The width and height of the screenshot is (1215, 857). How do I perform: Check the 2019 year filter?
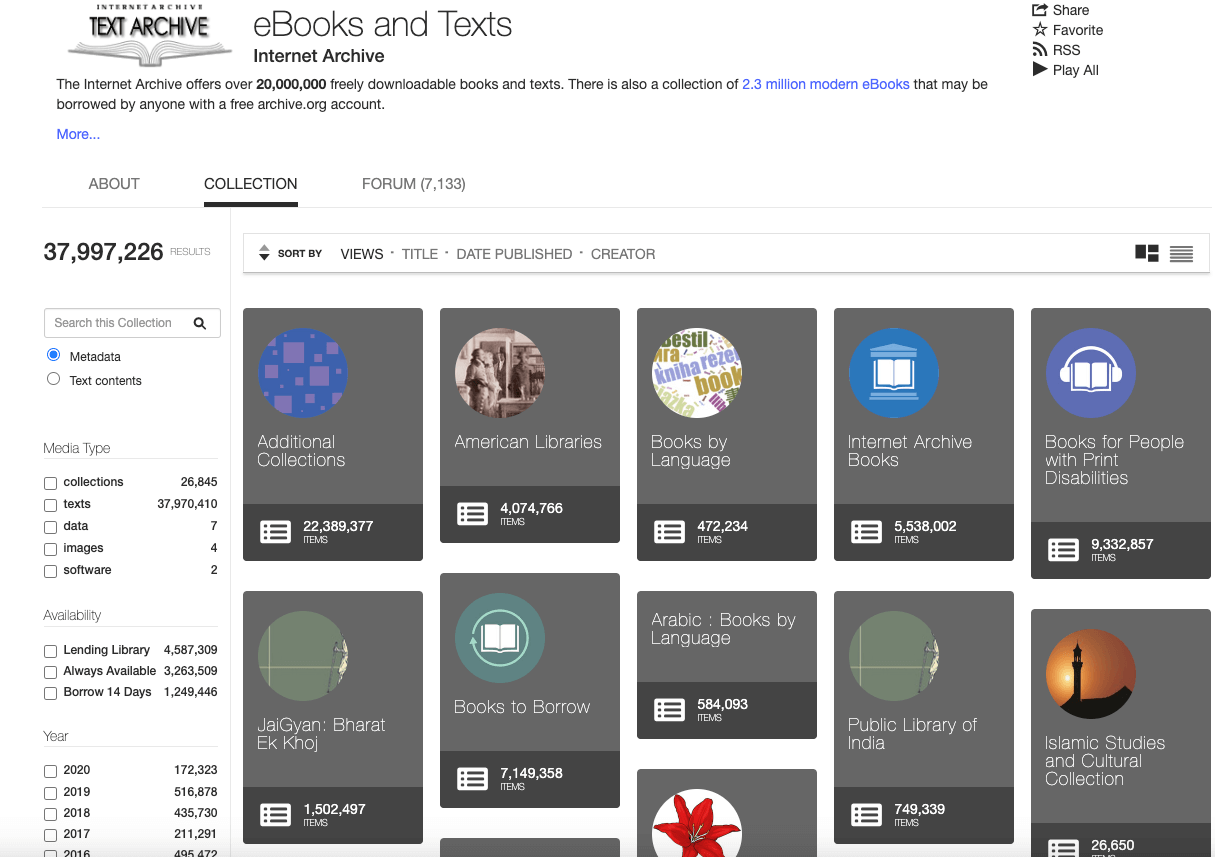pyautogui.click(x=51, y=792)
